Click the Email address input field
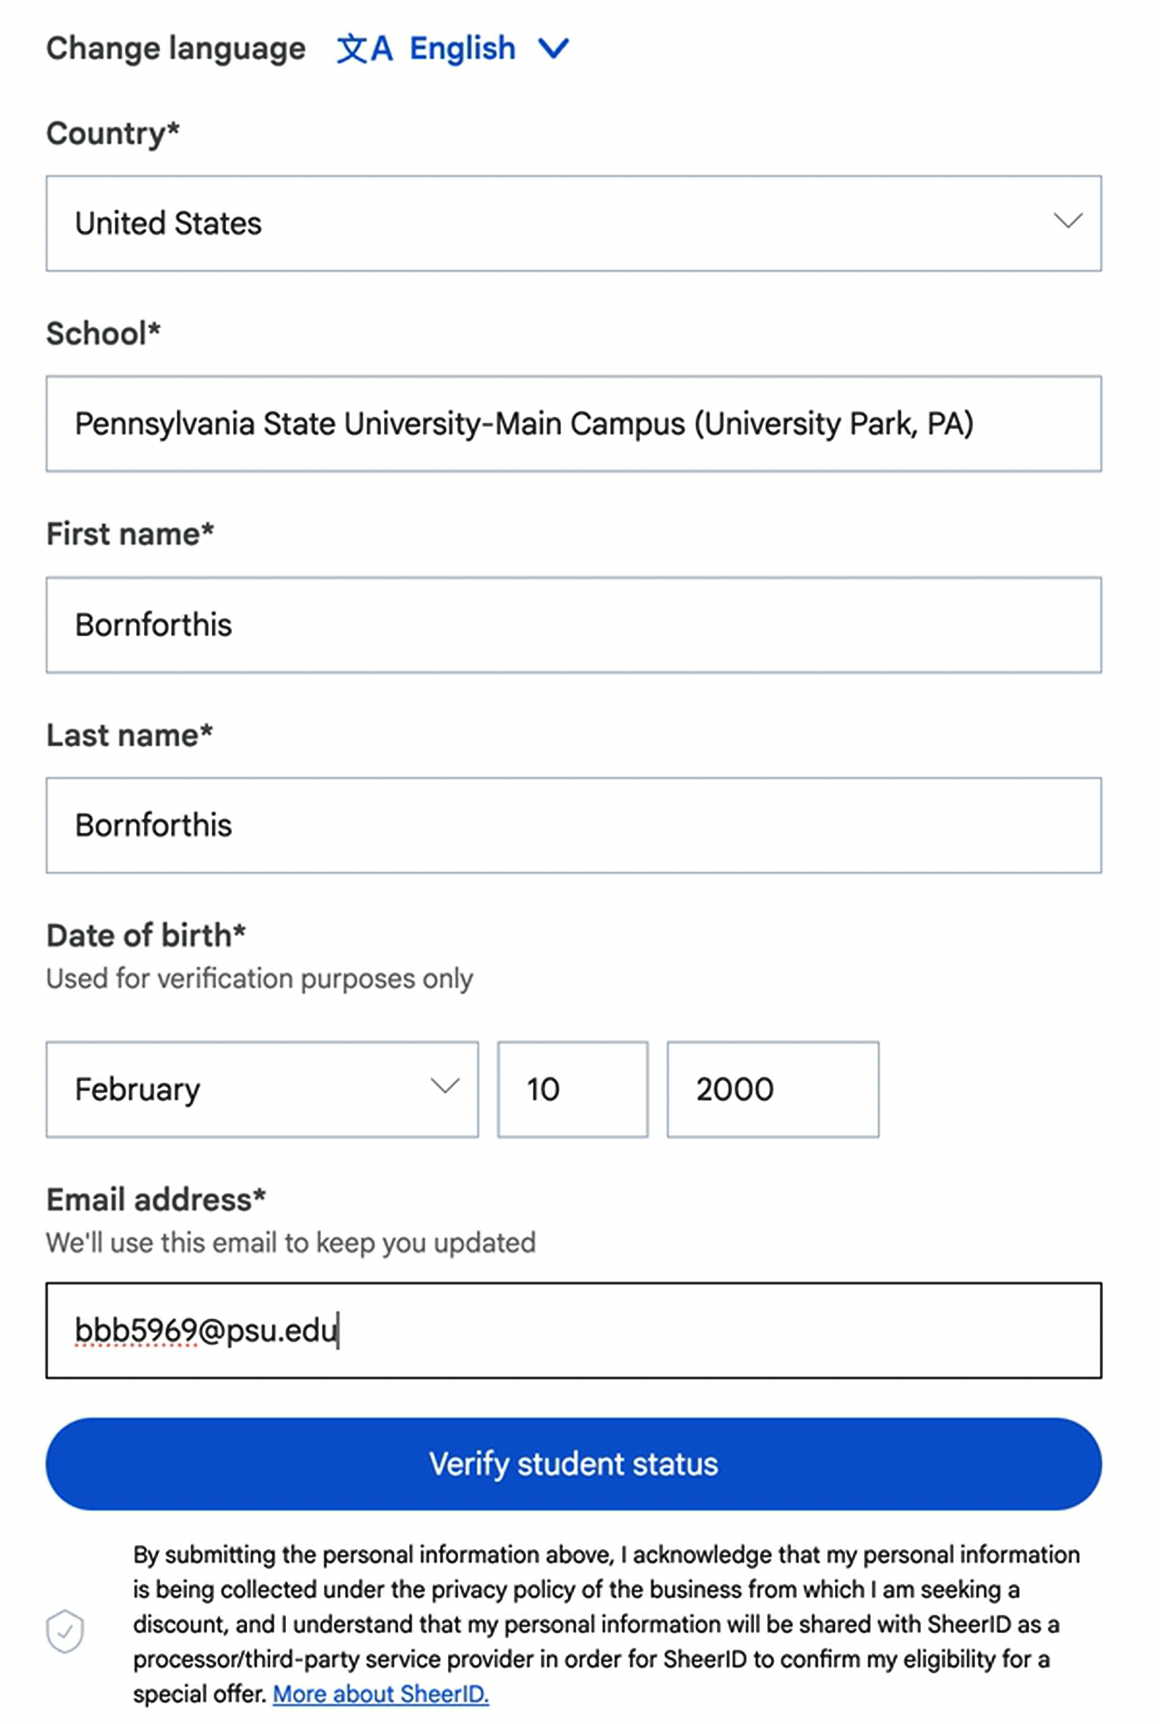The image size is (1160, 1724). [x=573, y=1330]
